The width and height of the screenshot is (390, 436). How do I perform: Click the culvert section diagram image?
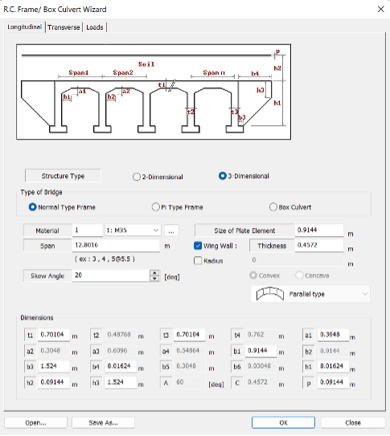tap(153, 92)
